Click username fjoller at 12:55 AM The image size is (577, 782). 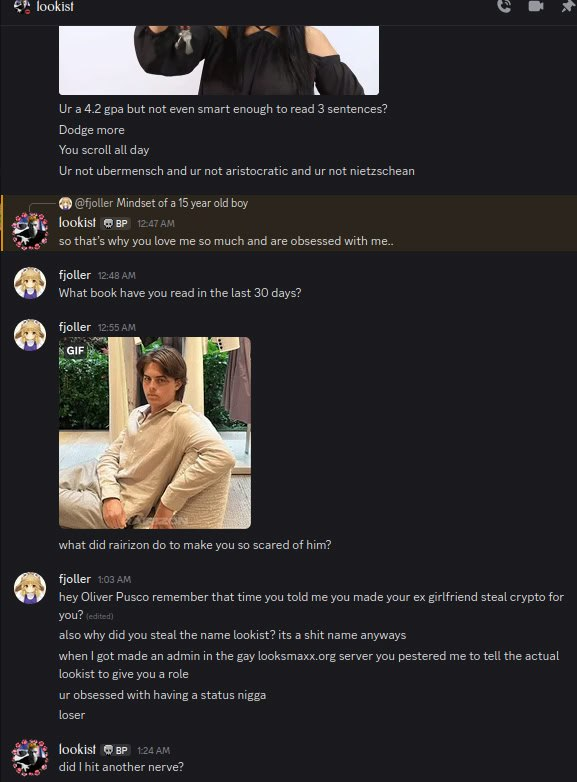(75, 327)
